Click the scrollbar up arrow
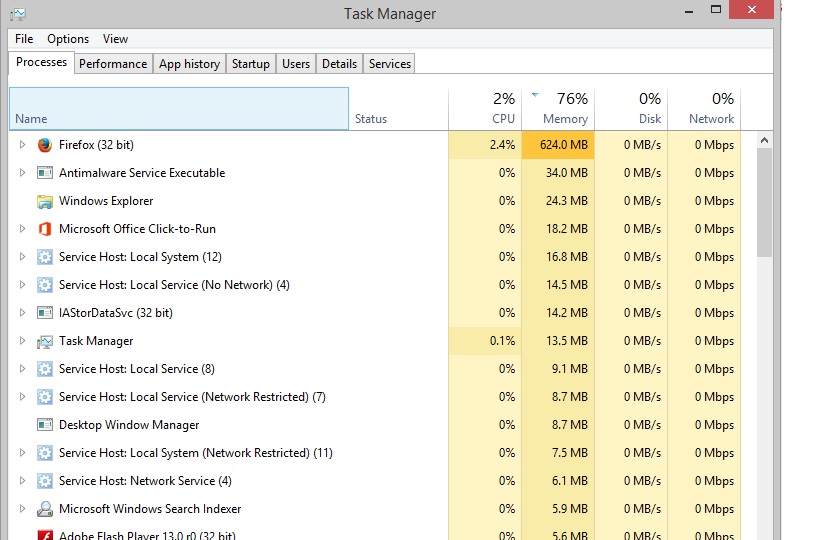The height and width of the screenshot is (540, 819). pyautogui.click(x=764, y=140)
